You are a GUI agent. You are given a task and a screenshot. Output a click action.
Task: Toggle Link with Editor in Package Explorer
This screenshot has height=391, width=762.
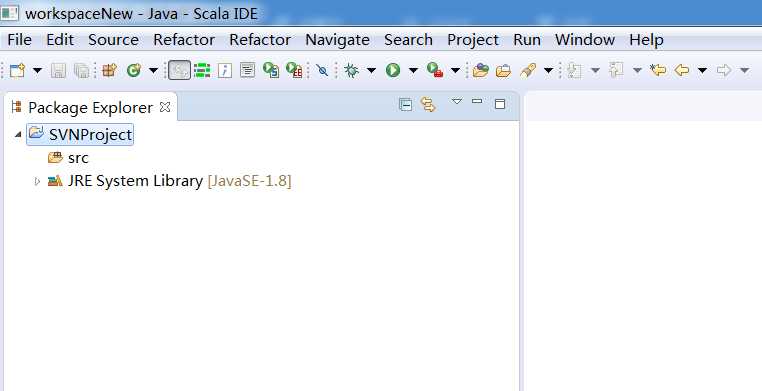click(428, 104)
